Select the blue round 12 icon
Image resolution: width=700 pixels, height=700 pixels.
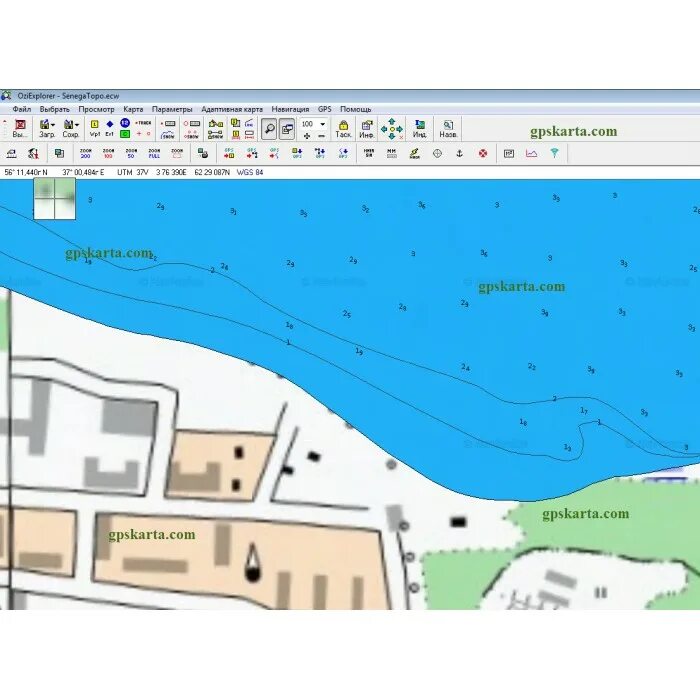pyautogui.click(x=125, y=123)
